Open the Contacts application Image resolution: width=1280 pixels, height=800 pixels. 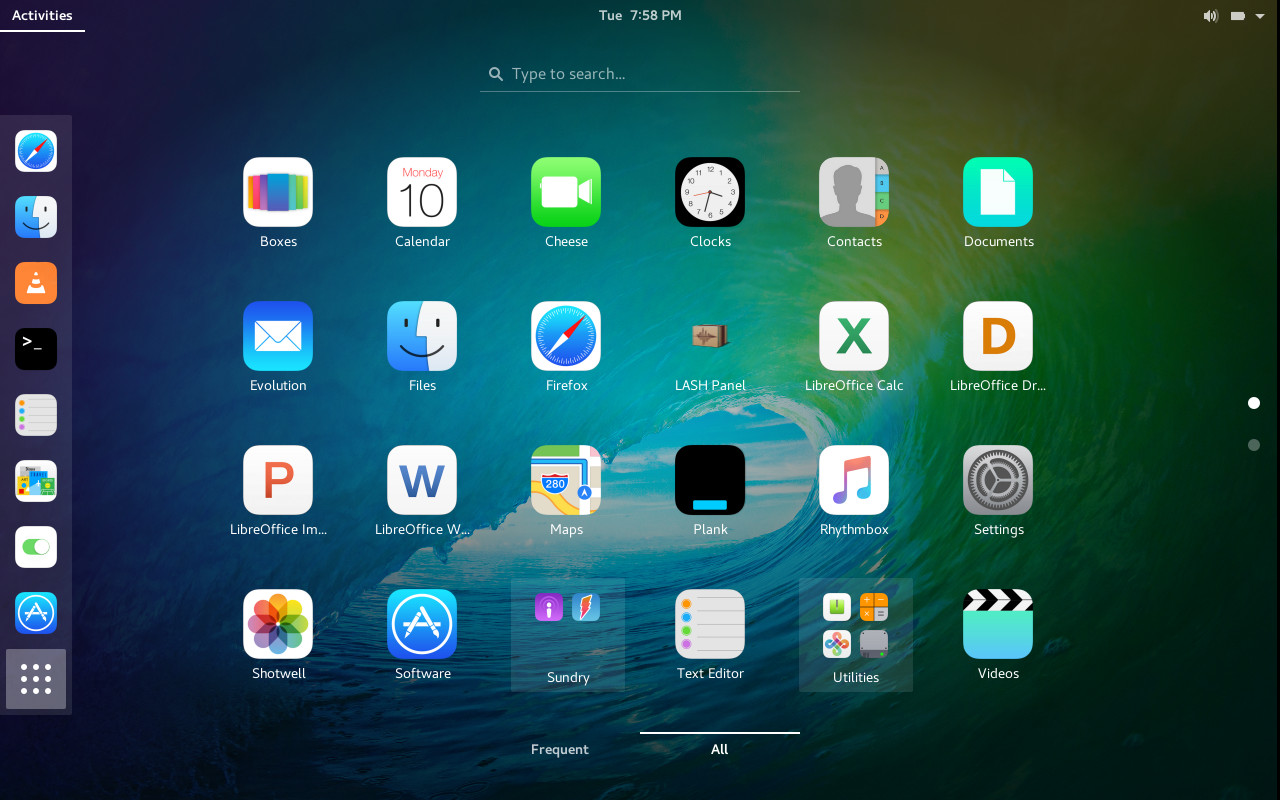(x=854, y=192)
